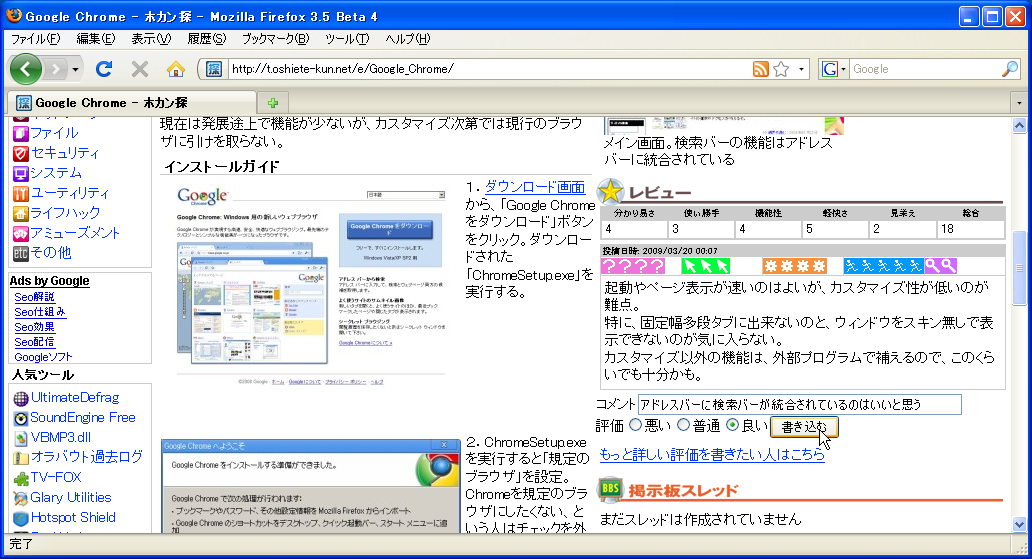The width and height of the screenshot is (1032, 559).
Task: Click the orange gear rating bar
Action: tap(794, 266)
